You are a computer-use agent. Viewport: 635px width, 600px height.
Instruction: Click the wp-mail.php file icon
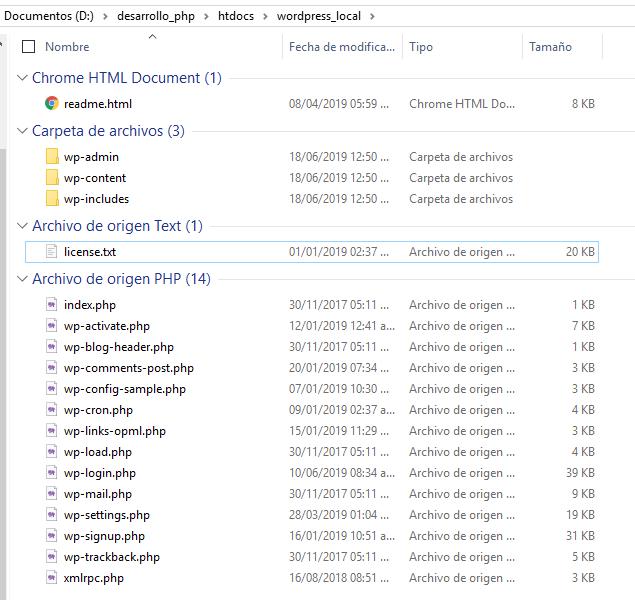pos(51,494)
